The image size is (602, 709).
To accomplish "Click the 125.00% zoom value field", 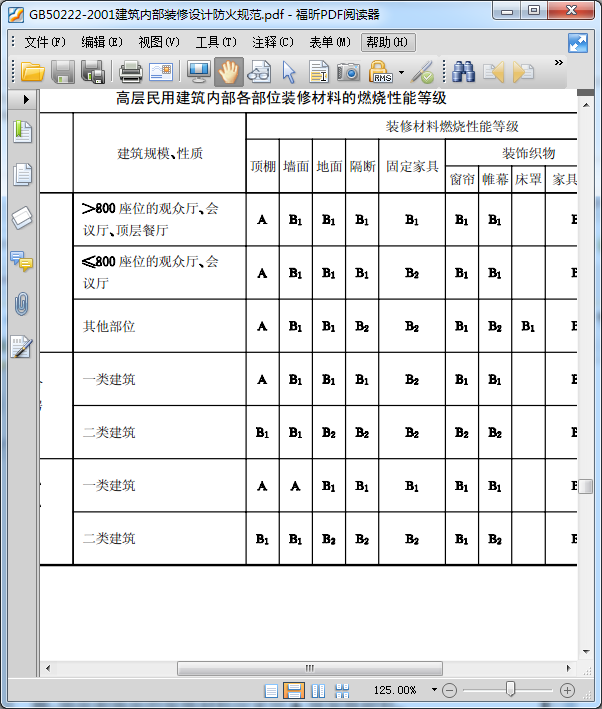I will point(395,690).
